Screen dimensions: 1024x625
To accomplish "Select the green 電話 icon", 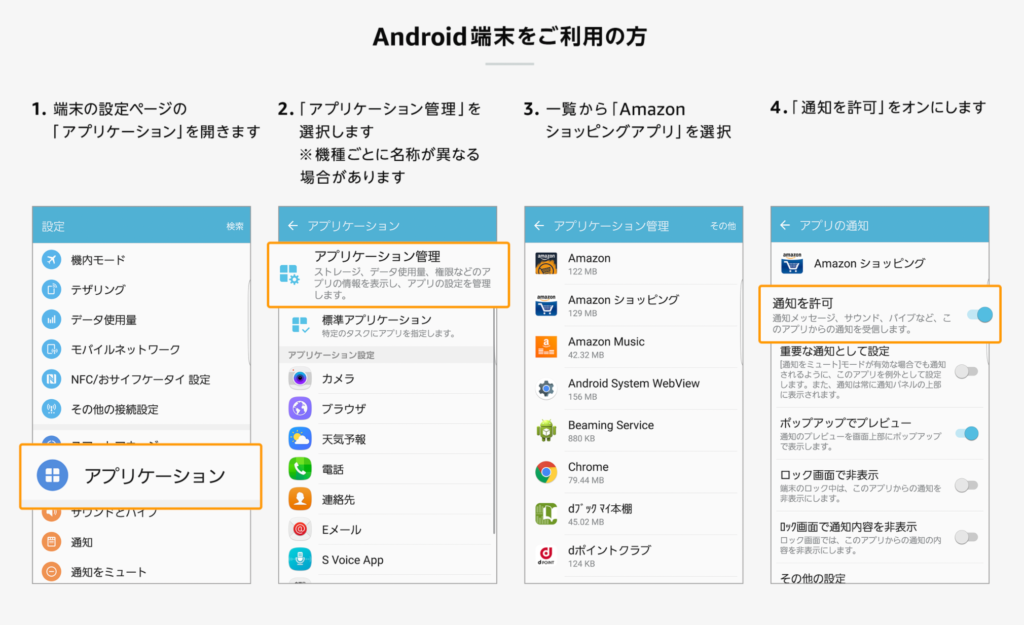I will click(300, 468).
